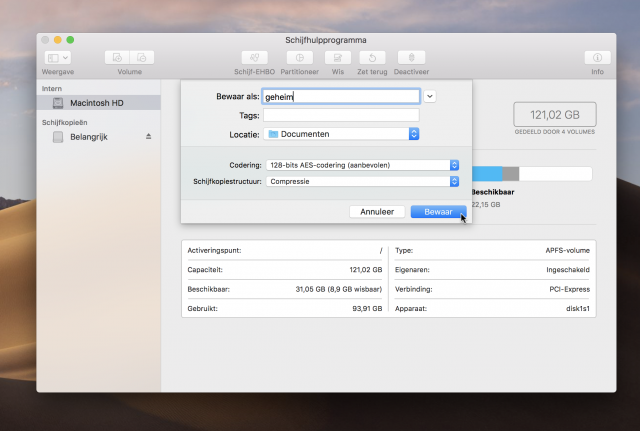Viewport: 640px width, 431px height.
Task: Run Schijf-EHBO from the toolbar
Action: pos(253,58)
